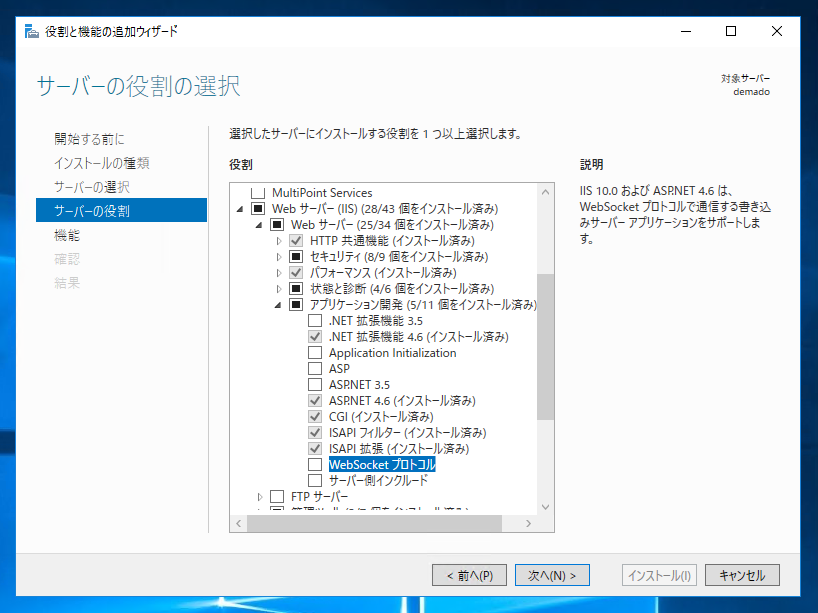Check the MultiPoint Services checkbox
Viewport: 818px width, 613px height.
(x=258, y=193)
